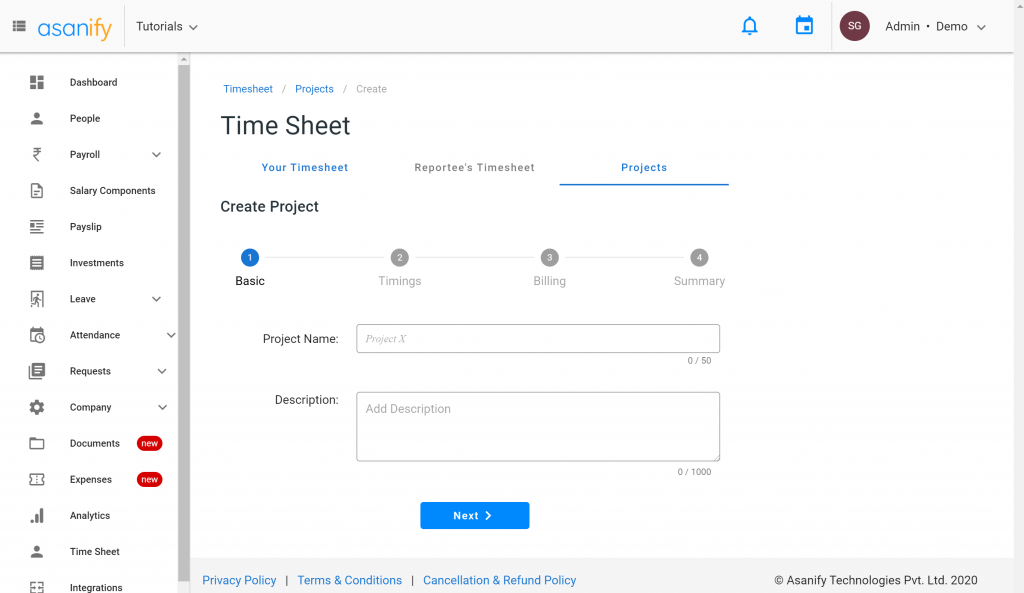This screenshot has width=1024, height=593.
Task: Open the Payslip section
Action: 85,226
